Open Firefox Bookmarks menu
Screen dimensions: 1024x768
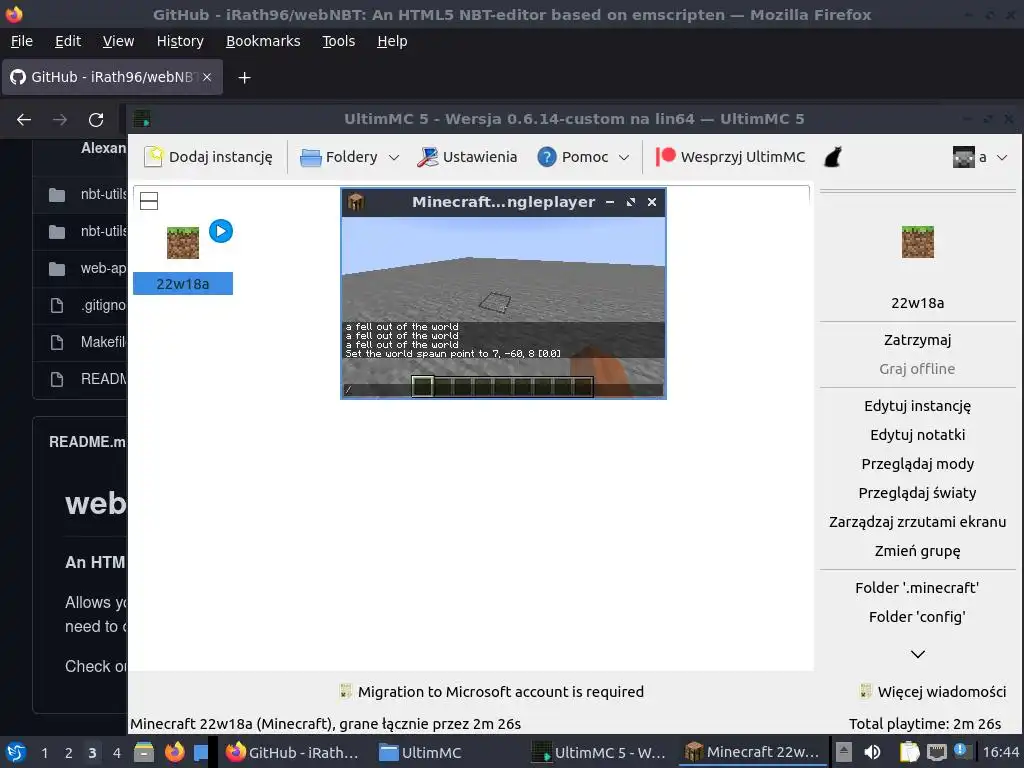pyautogui.click(x=263, y=41)
